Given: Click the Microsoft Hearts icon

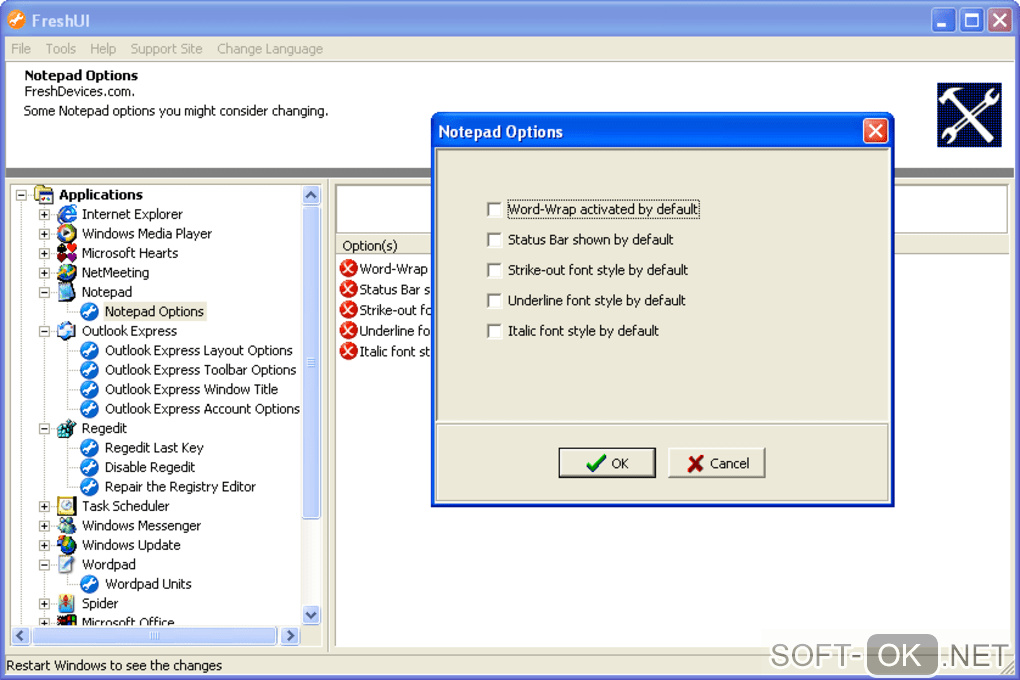Looking at the screenshot, I should pos(67,253).
